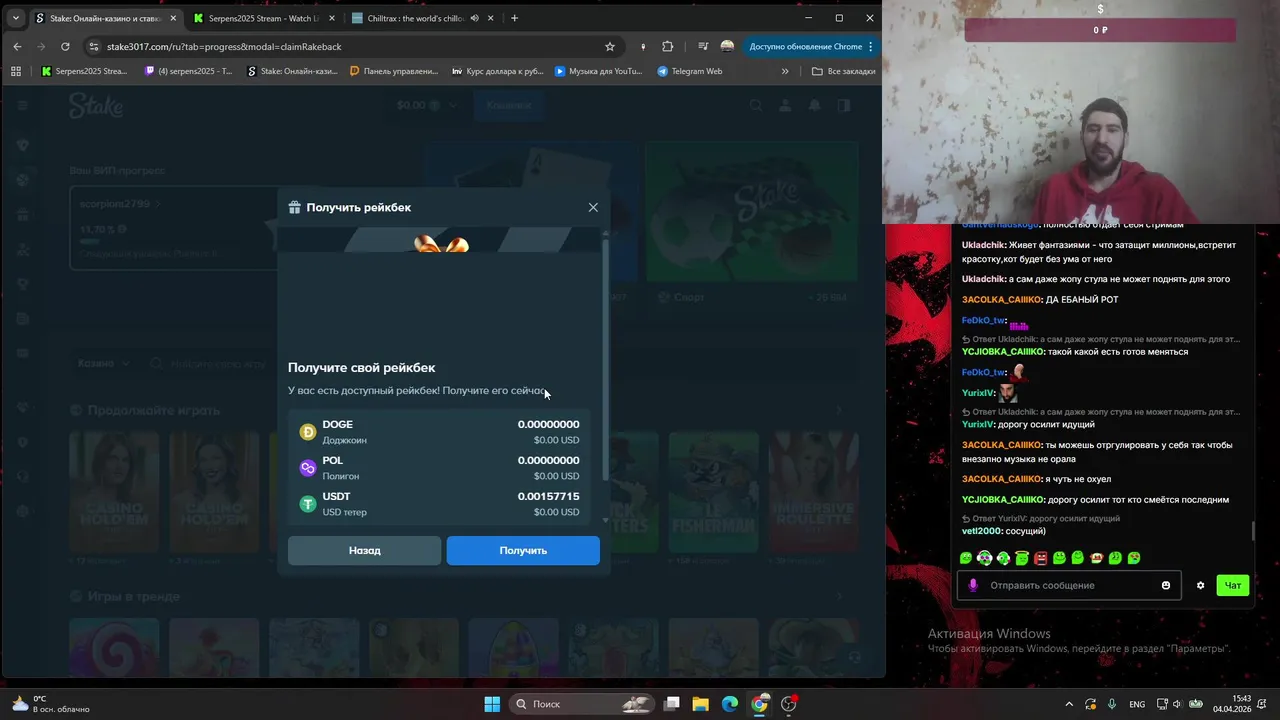Click the Назад button
This screenshot has height=720, width=1280.
tap(364, 550)
